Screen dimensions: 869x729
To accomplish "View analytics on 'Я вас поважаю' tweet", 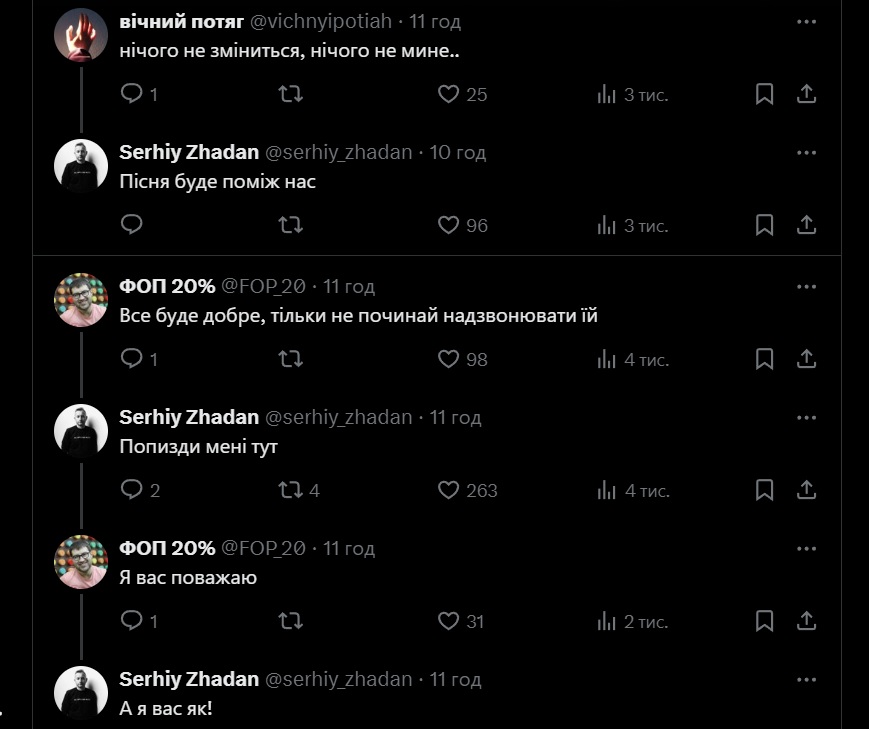I will point(606,621).
